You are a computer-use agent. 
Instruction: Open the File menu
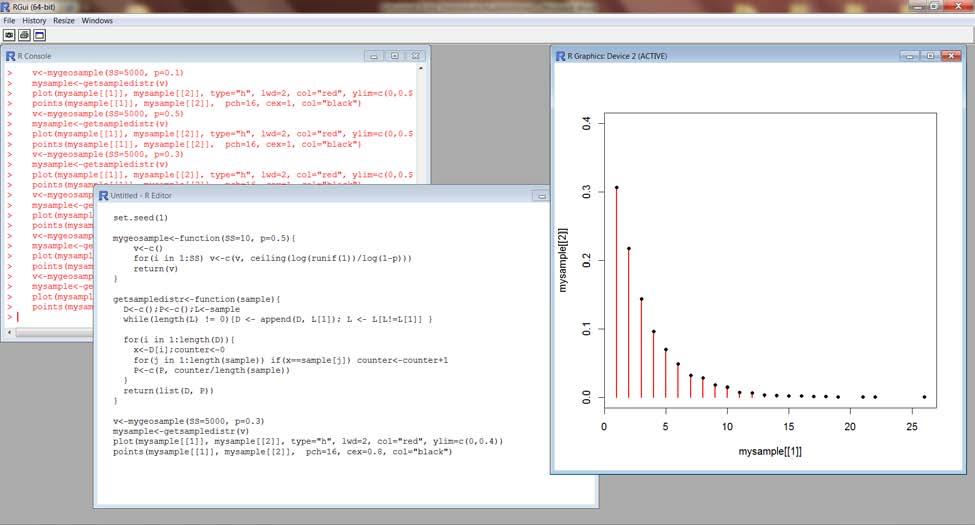(x=9, y=21)
